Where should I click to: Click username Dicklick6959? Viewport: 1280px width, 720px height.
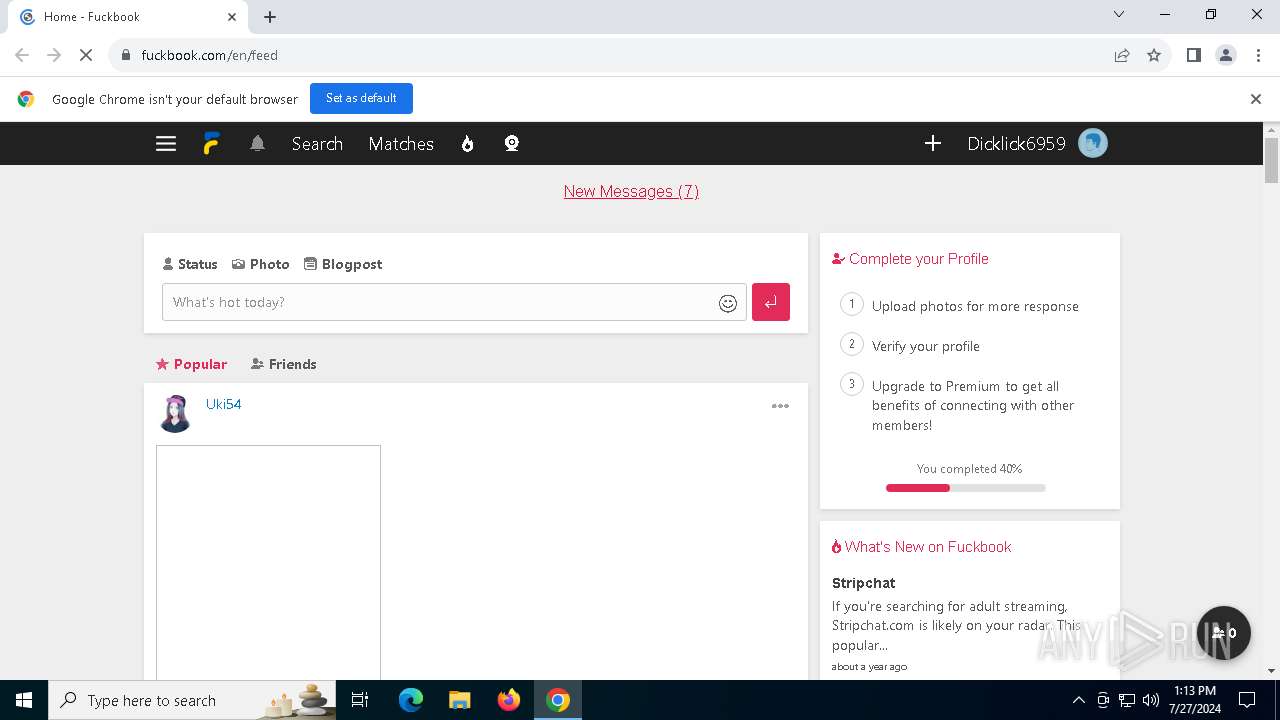pos(1016,144)
